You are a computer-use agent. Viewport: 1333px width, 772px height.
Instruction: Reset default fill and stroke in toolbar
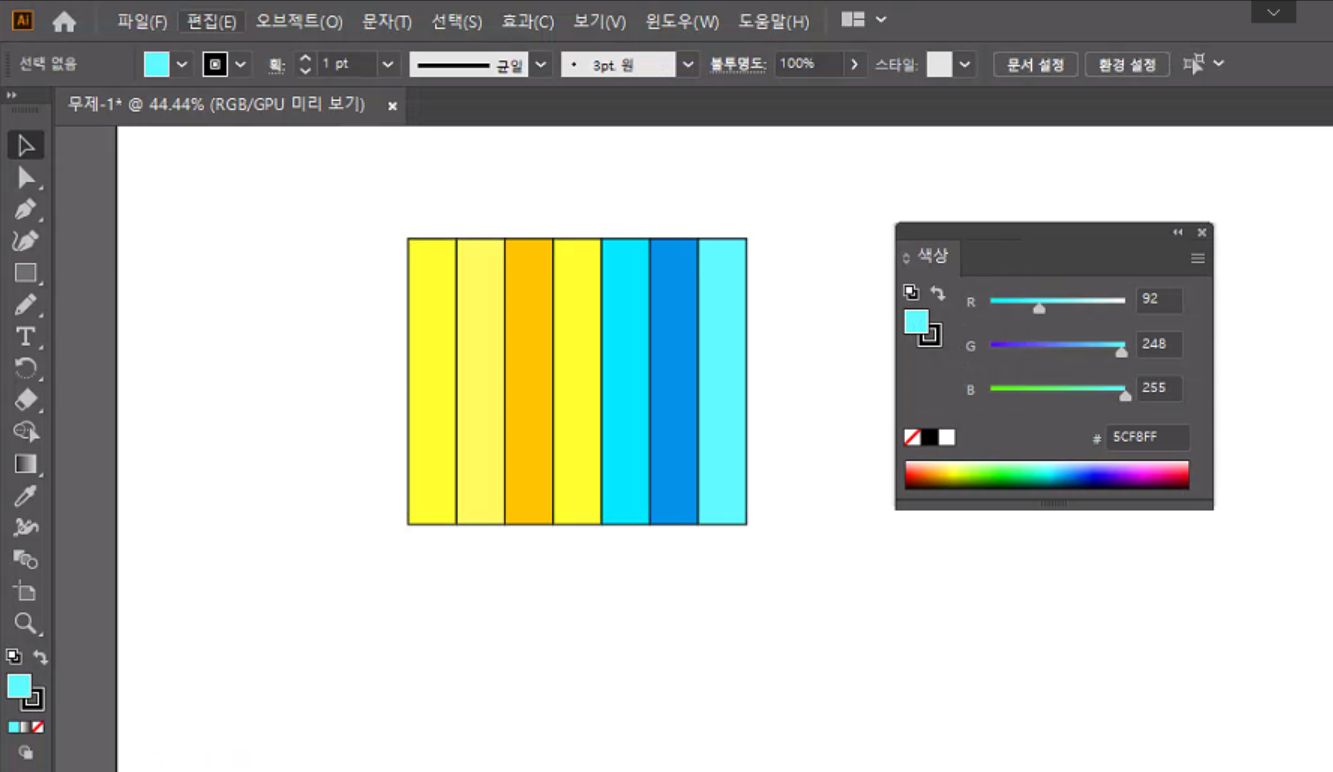(13, 657)
